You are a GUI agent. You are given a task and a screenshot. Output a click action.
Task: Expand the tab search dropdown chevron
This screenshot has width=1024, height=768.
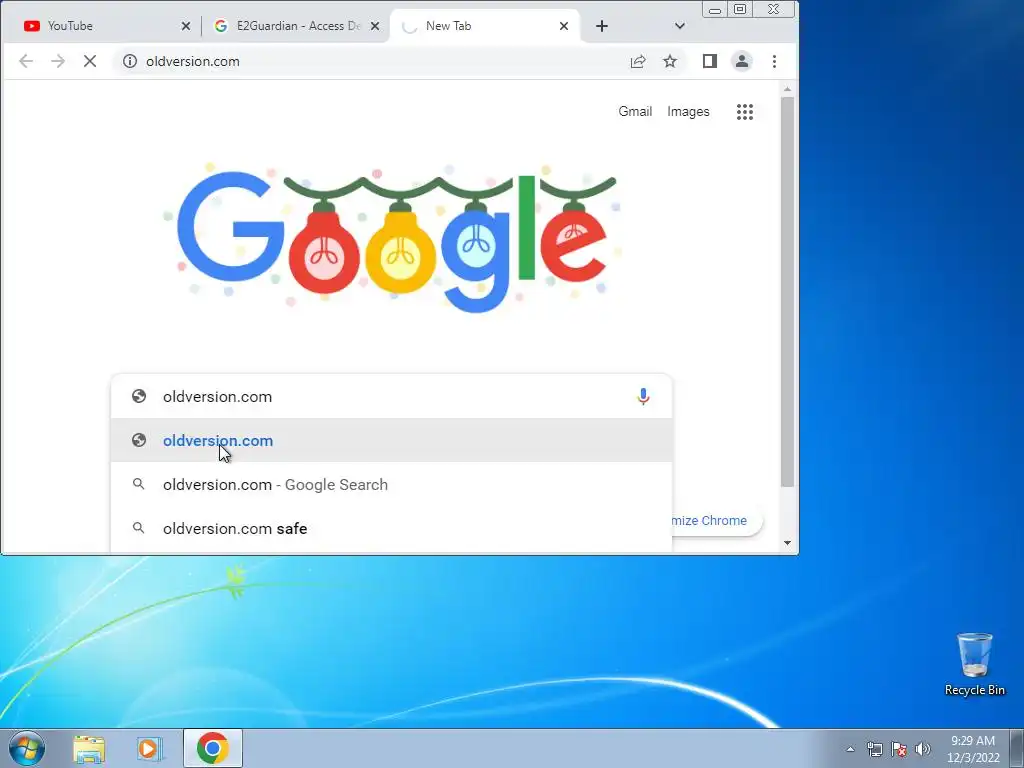(x=679, y=26)
